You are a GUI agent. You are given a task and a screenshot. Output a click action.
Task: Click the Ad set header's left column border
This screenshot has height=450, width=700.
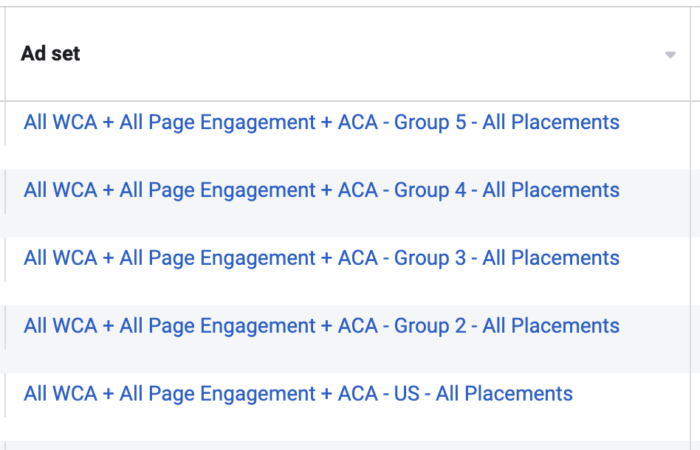5,54
